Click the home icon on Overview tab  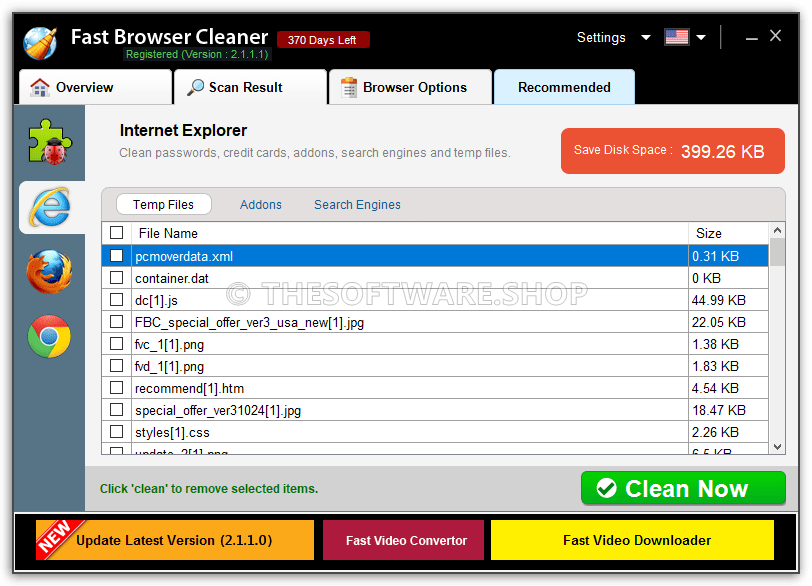click(40, 87)
